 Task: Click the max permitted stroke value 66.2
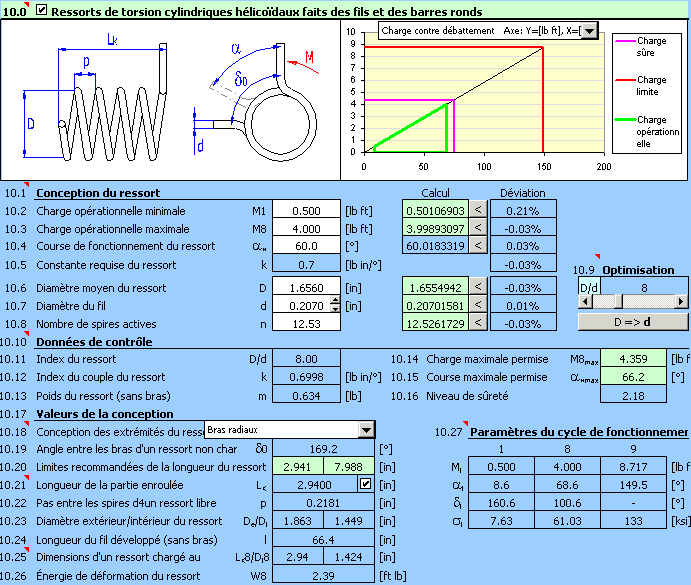pos(633,376)
